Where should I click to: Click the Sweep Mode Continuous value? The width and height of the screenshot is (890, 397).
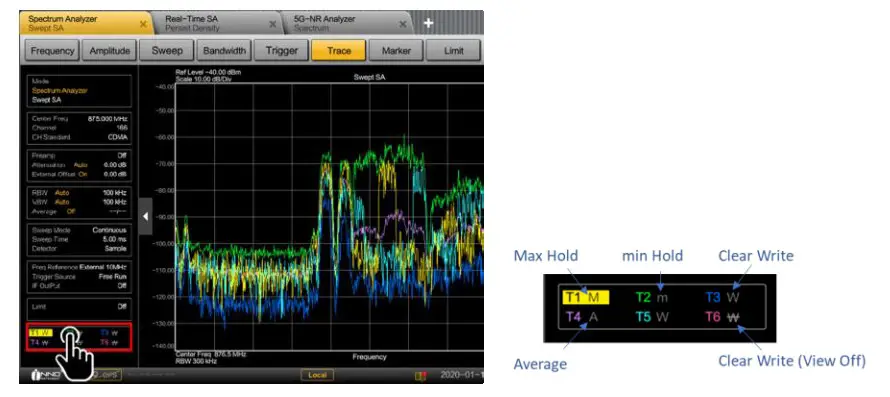tap(110, 230)
